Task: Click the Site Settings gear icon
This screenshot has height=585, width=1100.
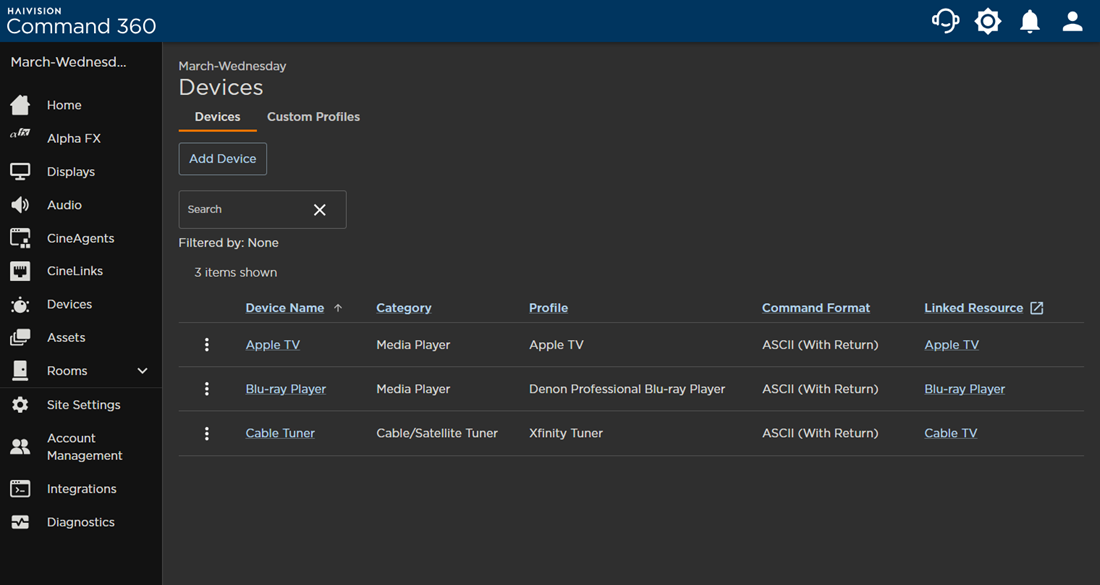Action: pos(20,405)
